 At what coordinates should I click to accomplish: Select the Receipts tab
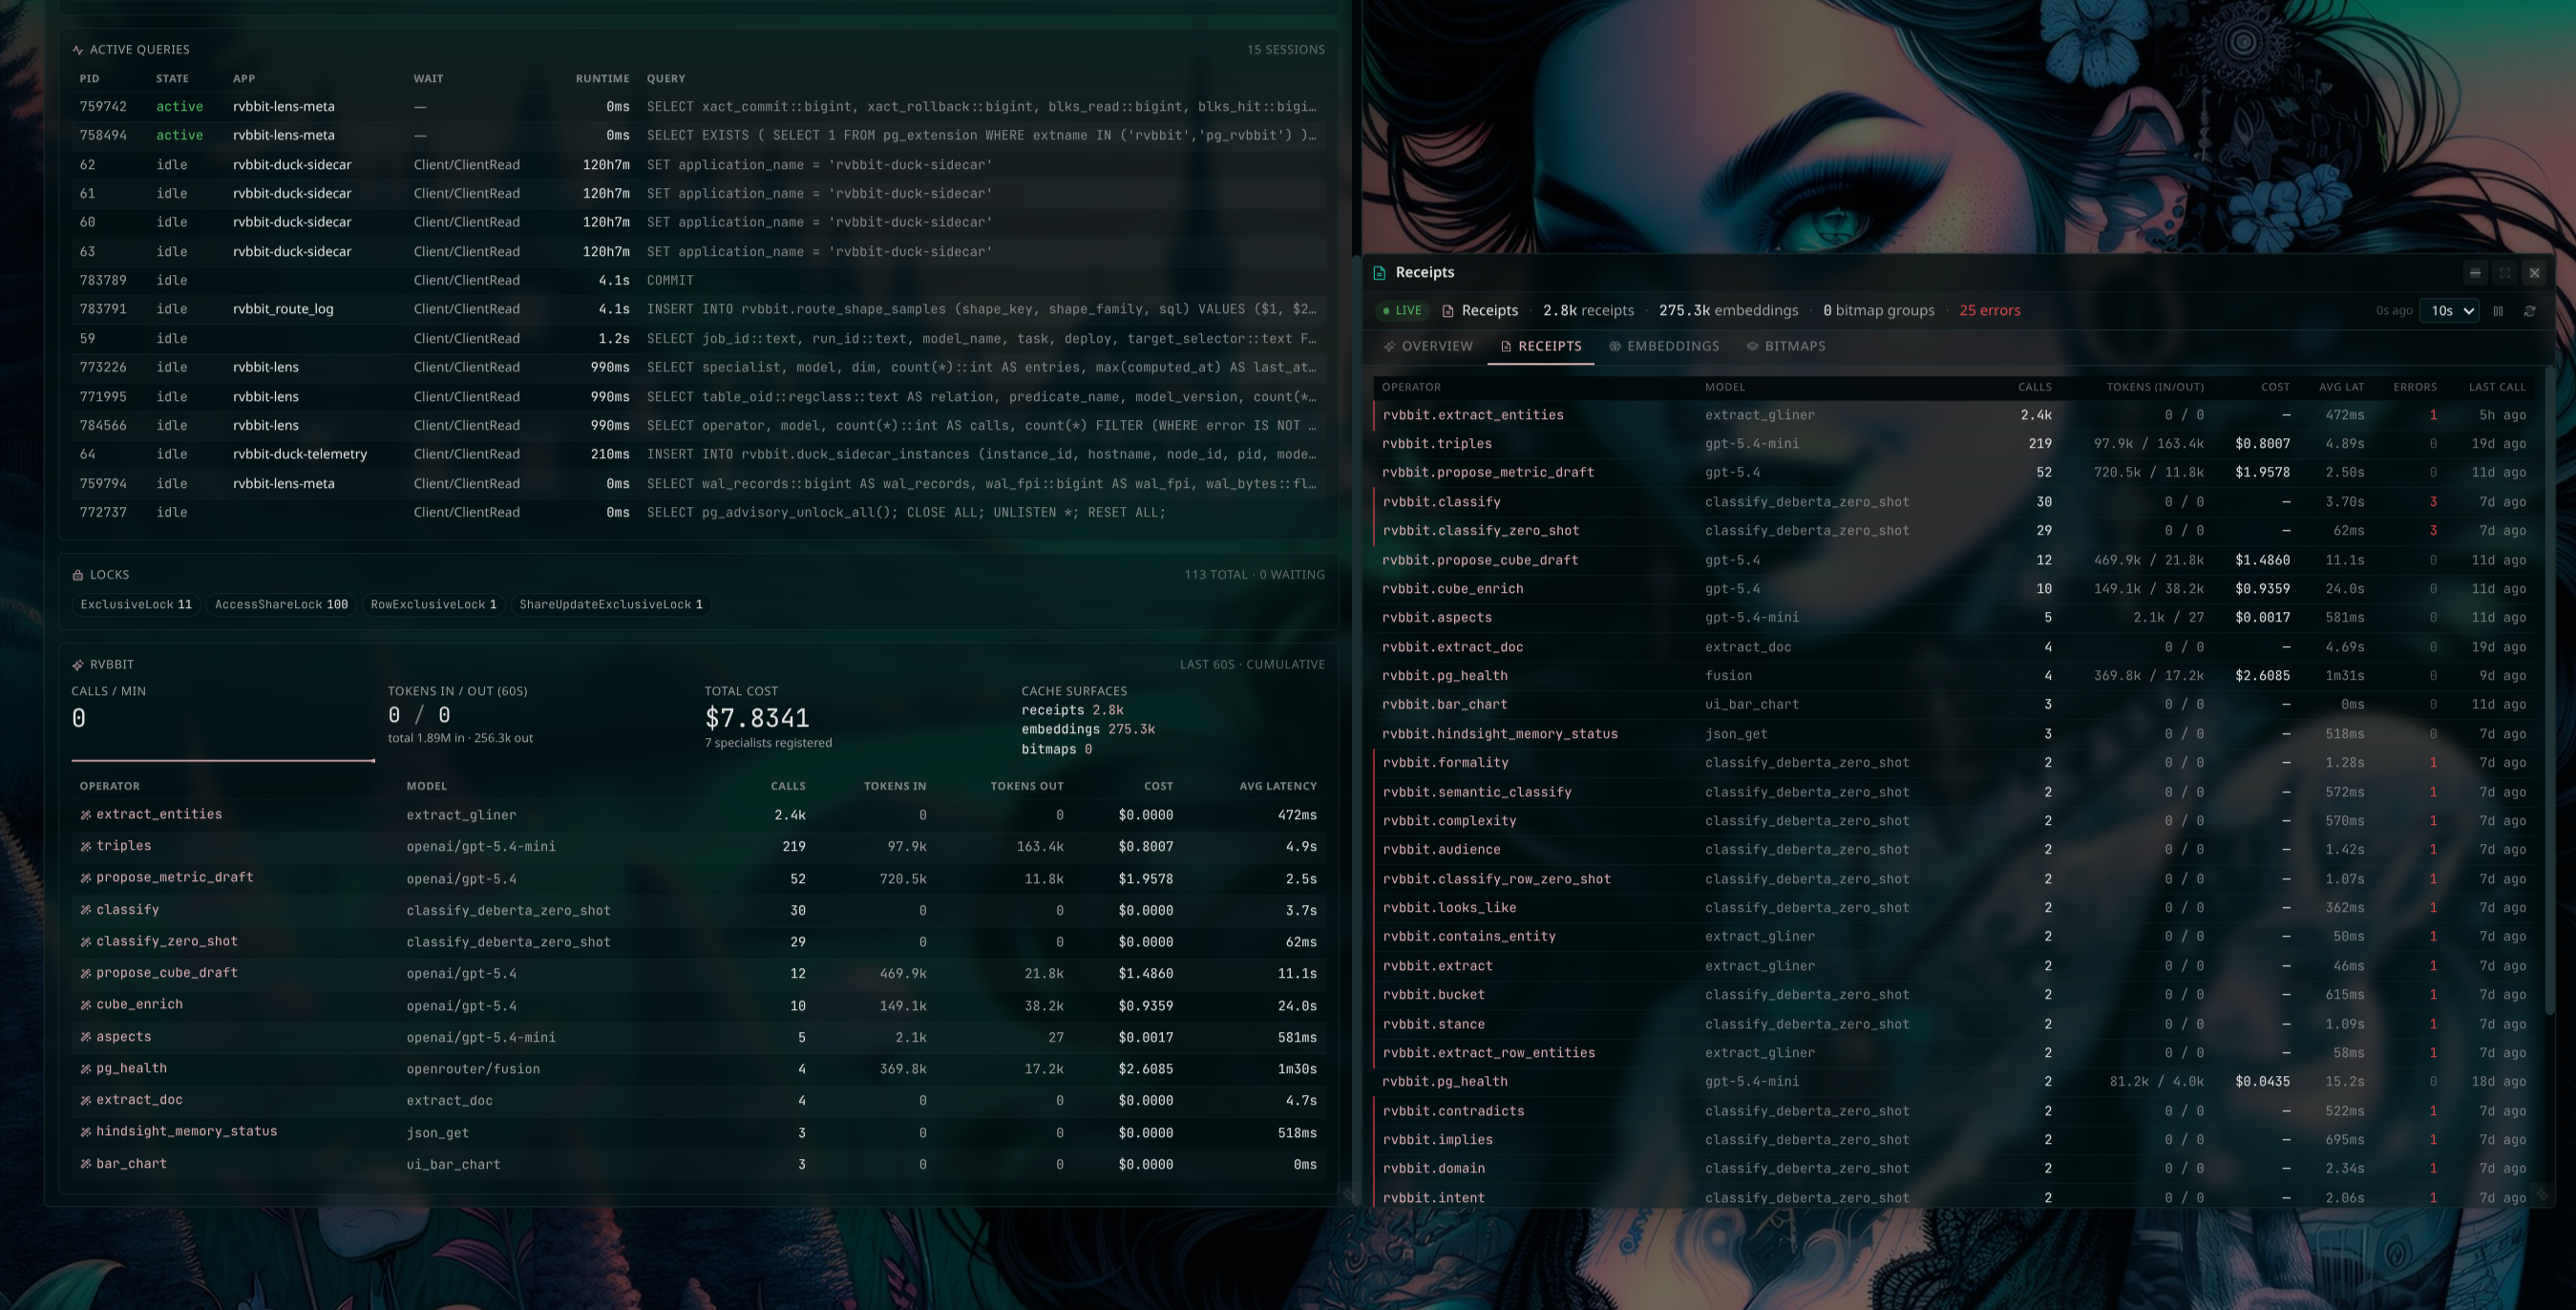click(x=1541, y=346)
